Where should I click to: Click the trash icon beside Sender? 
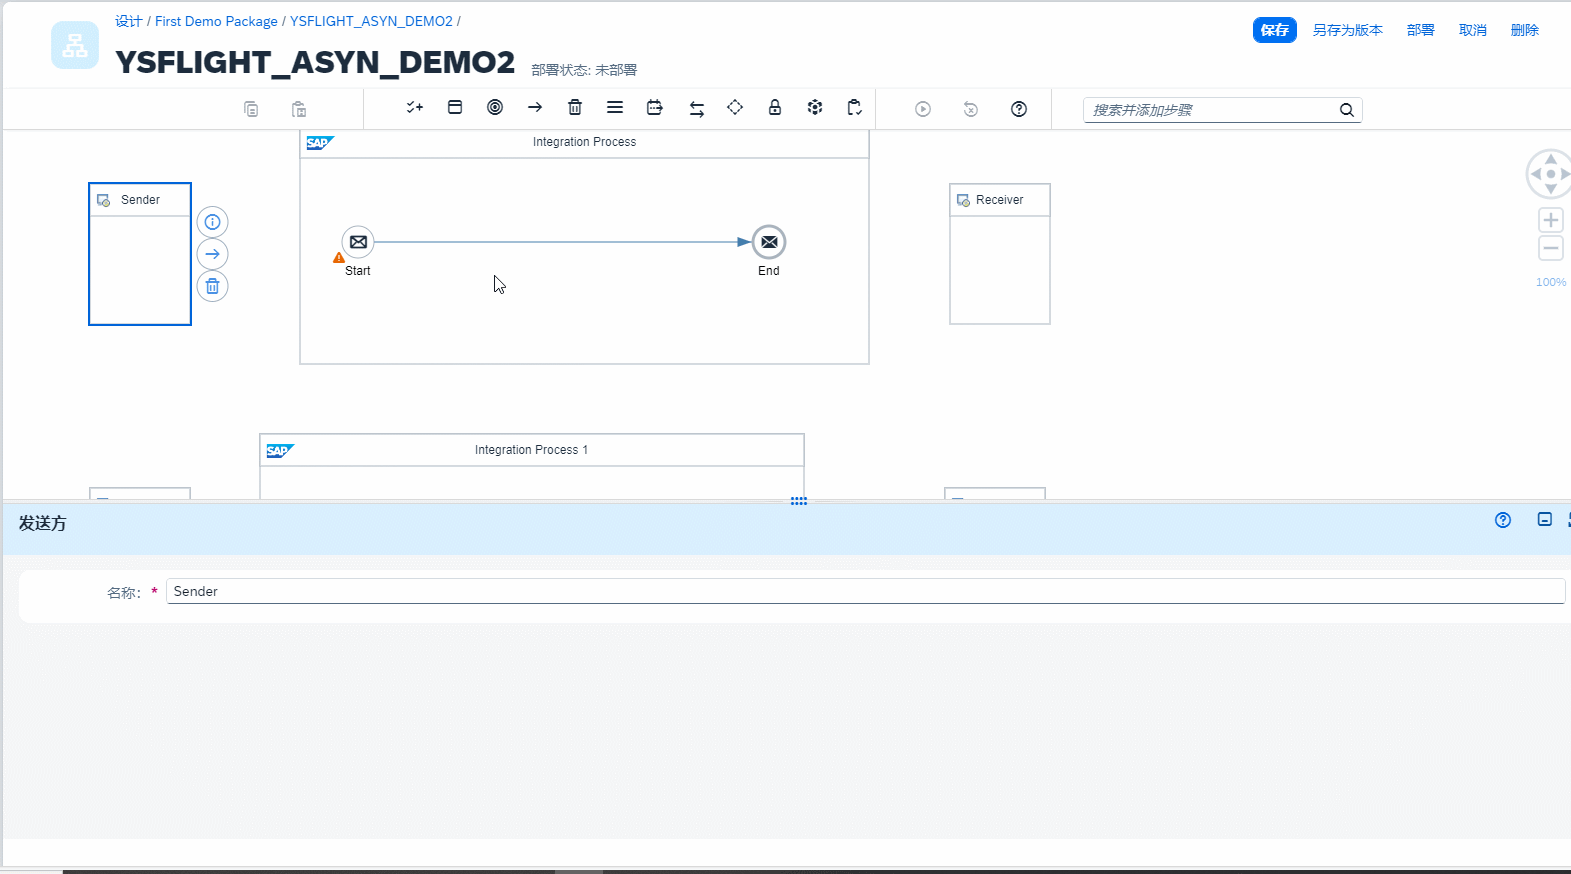click(x=212, y=286)
